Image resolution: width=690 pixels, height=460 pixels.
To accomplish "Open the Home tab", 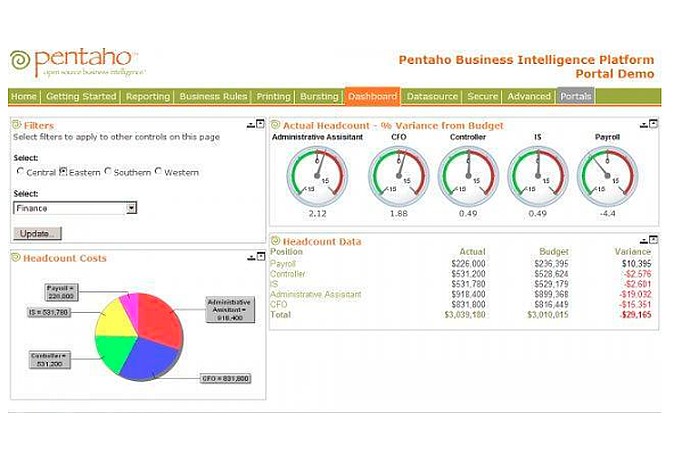I will (x=24, y=96).
